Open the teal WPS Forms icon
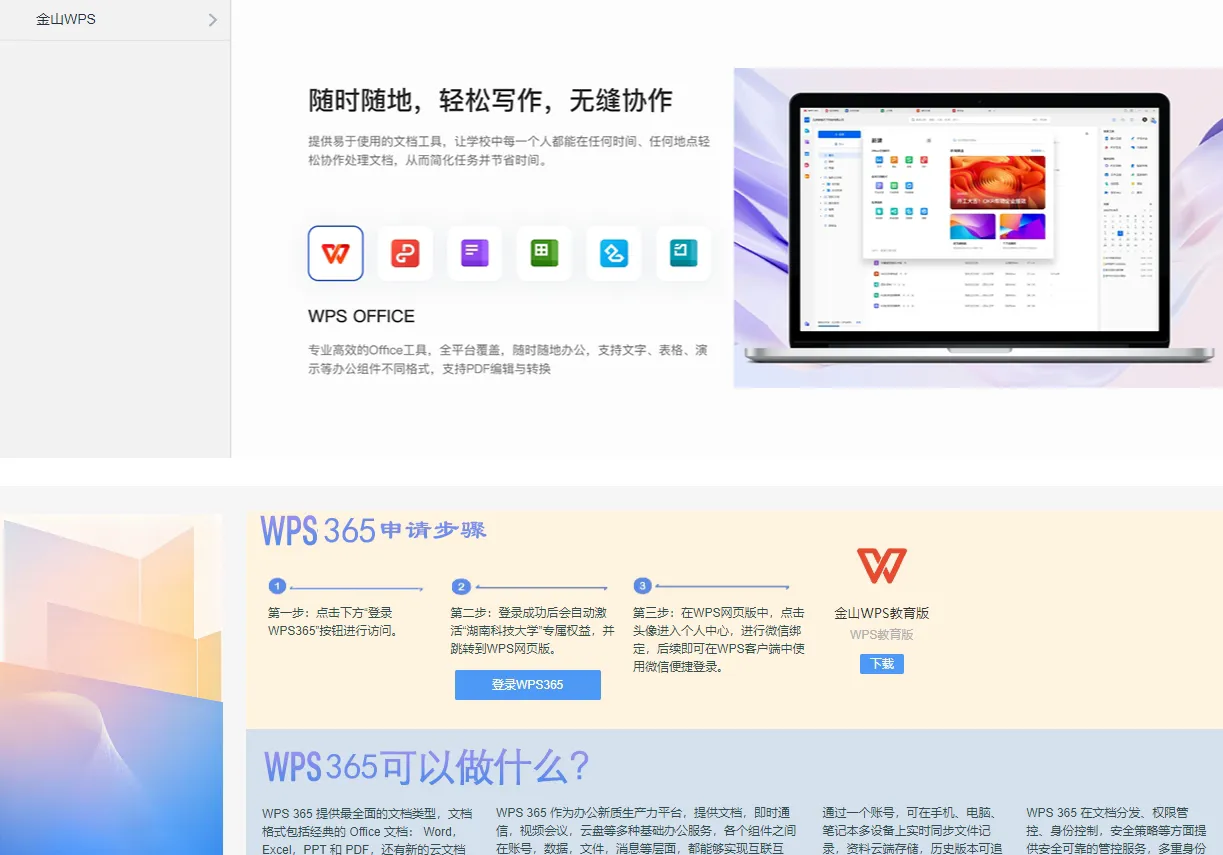The width and height of the screenshot is (1223, 855). [x=682, y=253]
